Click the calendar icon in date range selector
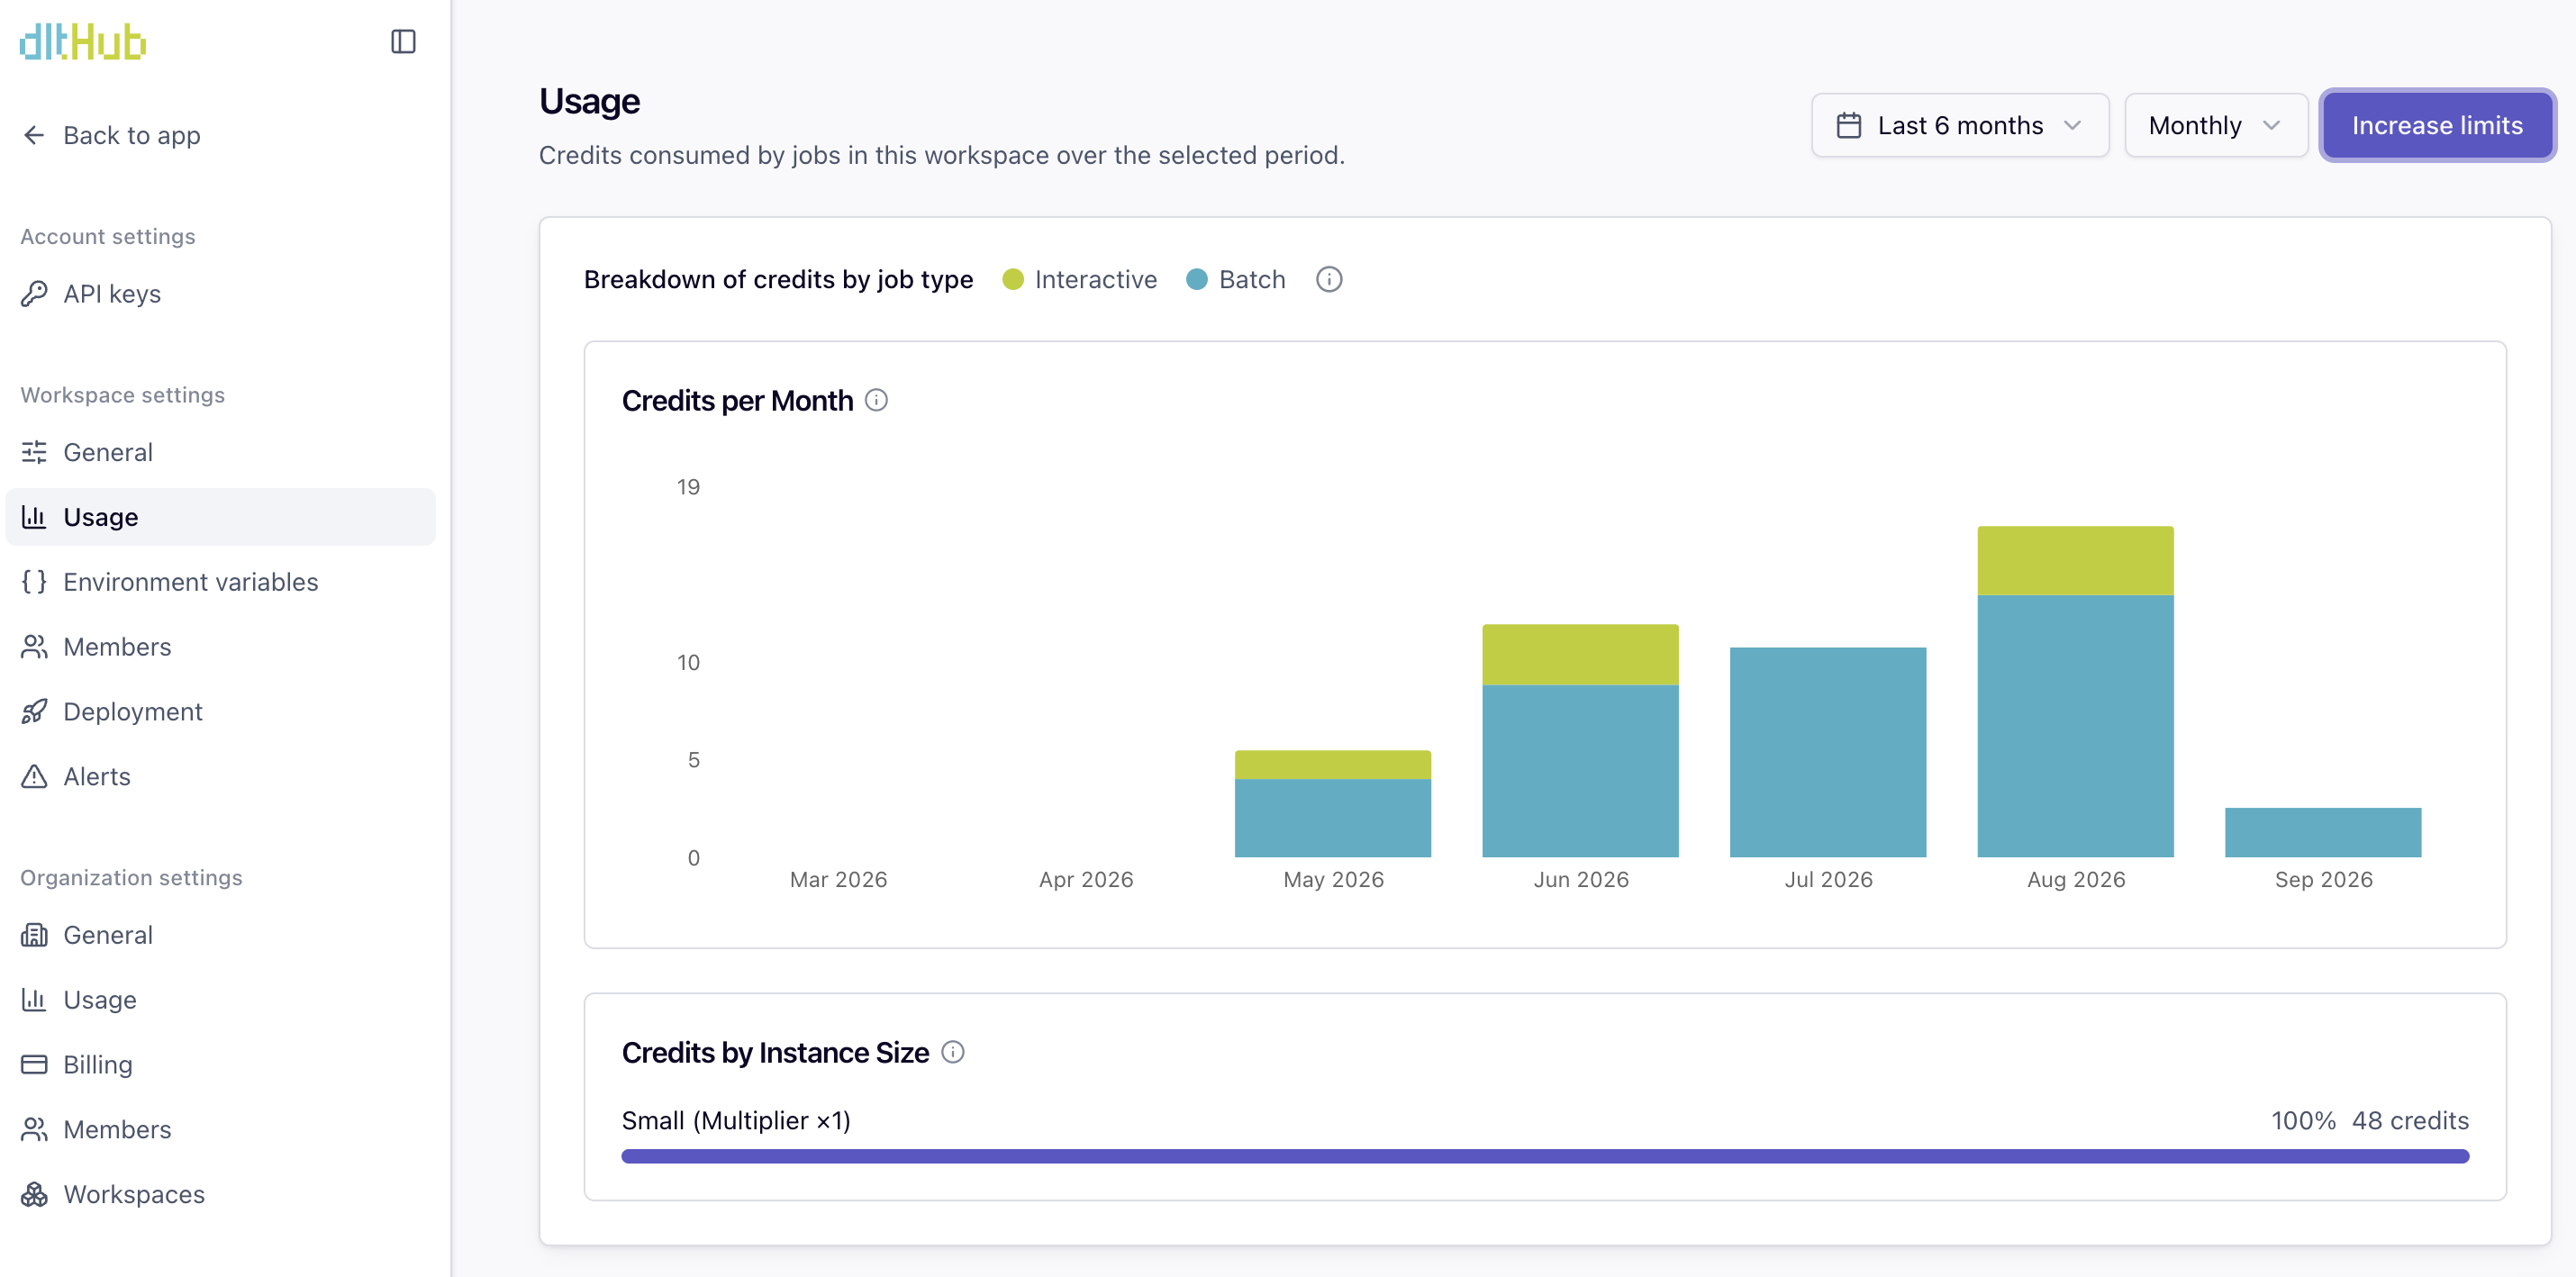 click(x=1849, y=125)
